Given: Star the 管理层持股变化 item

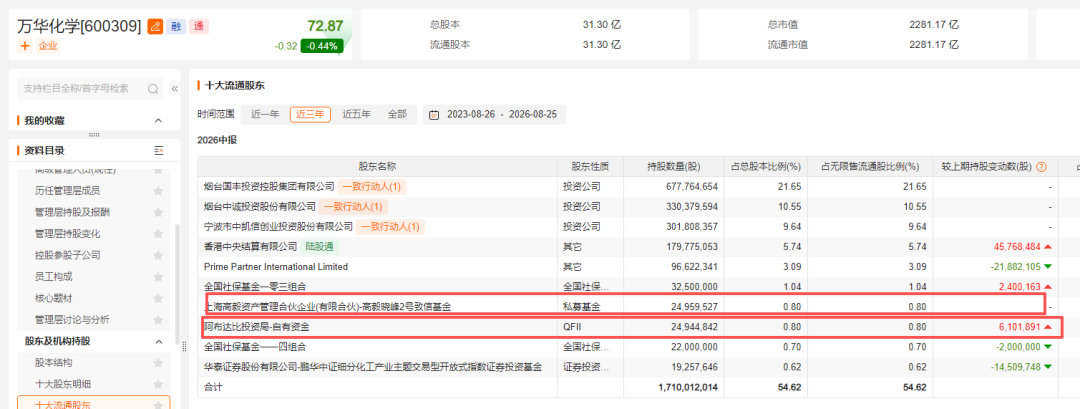Looking at the screenshot, I should [158, 233].
